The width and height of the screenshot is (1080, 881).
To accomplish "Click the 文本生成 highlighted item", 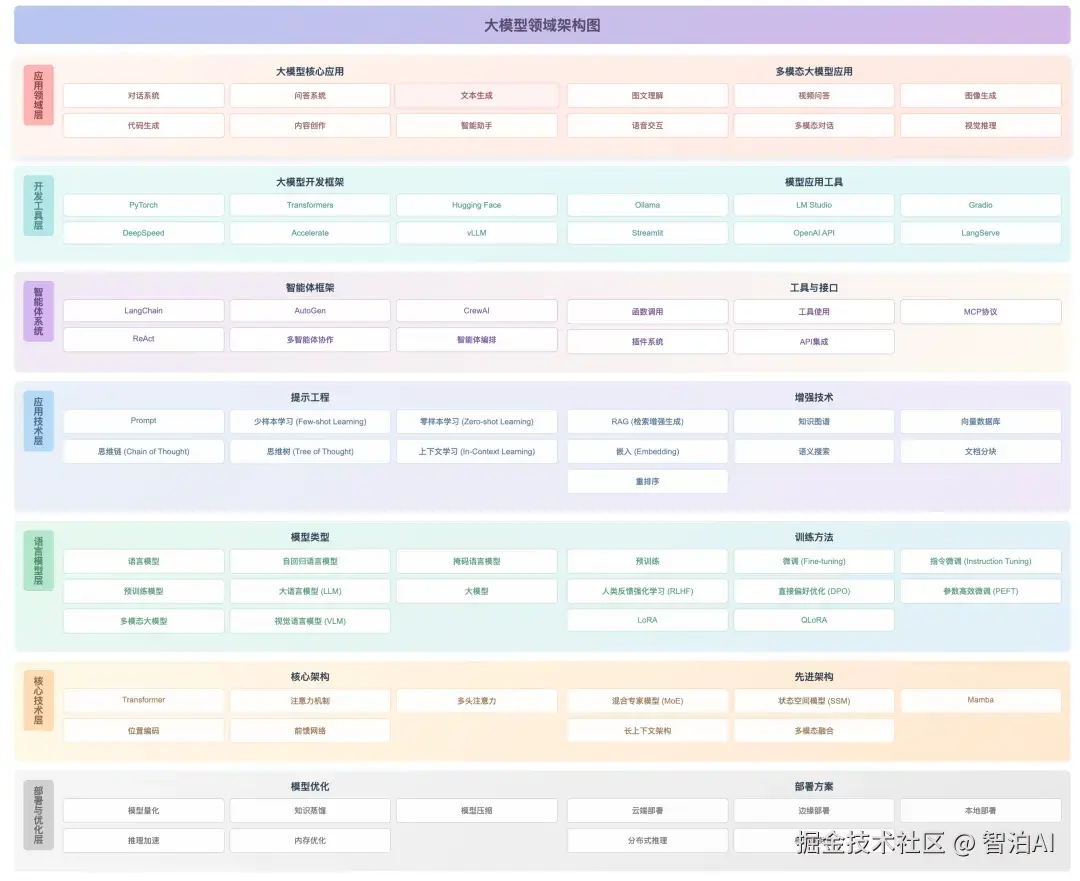I will pos(476,95).
